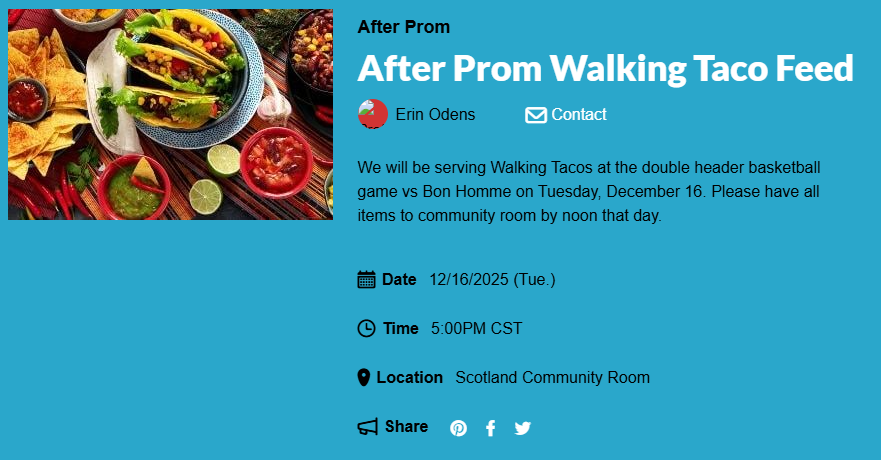The image size is (881, 460).
Task: Open the Contact link
Action: (x=579, y=115)
